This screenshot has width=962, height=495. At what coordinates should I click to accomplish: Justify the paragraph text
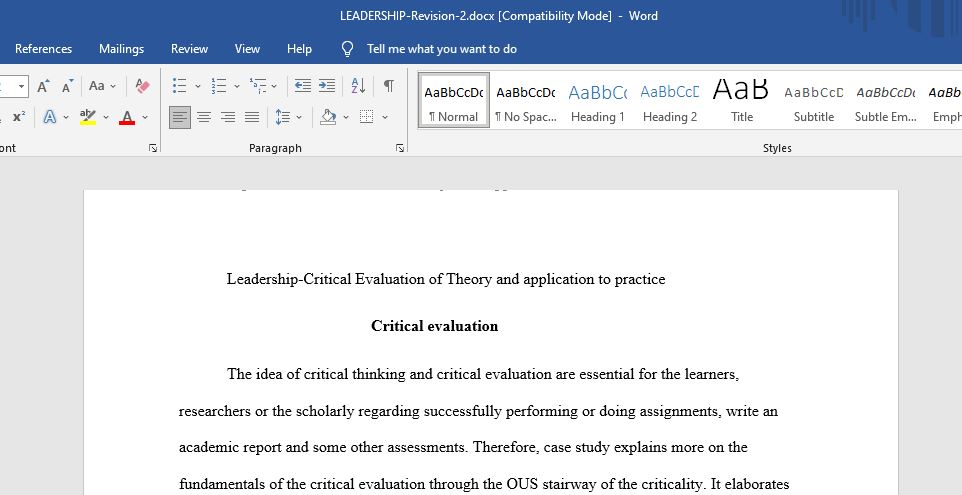pyautogui.click(x=252, y=117)
